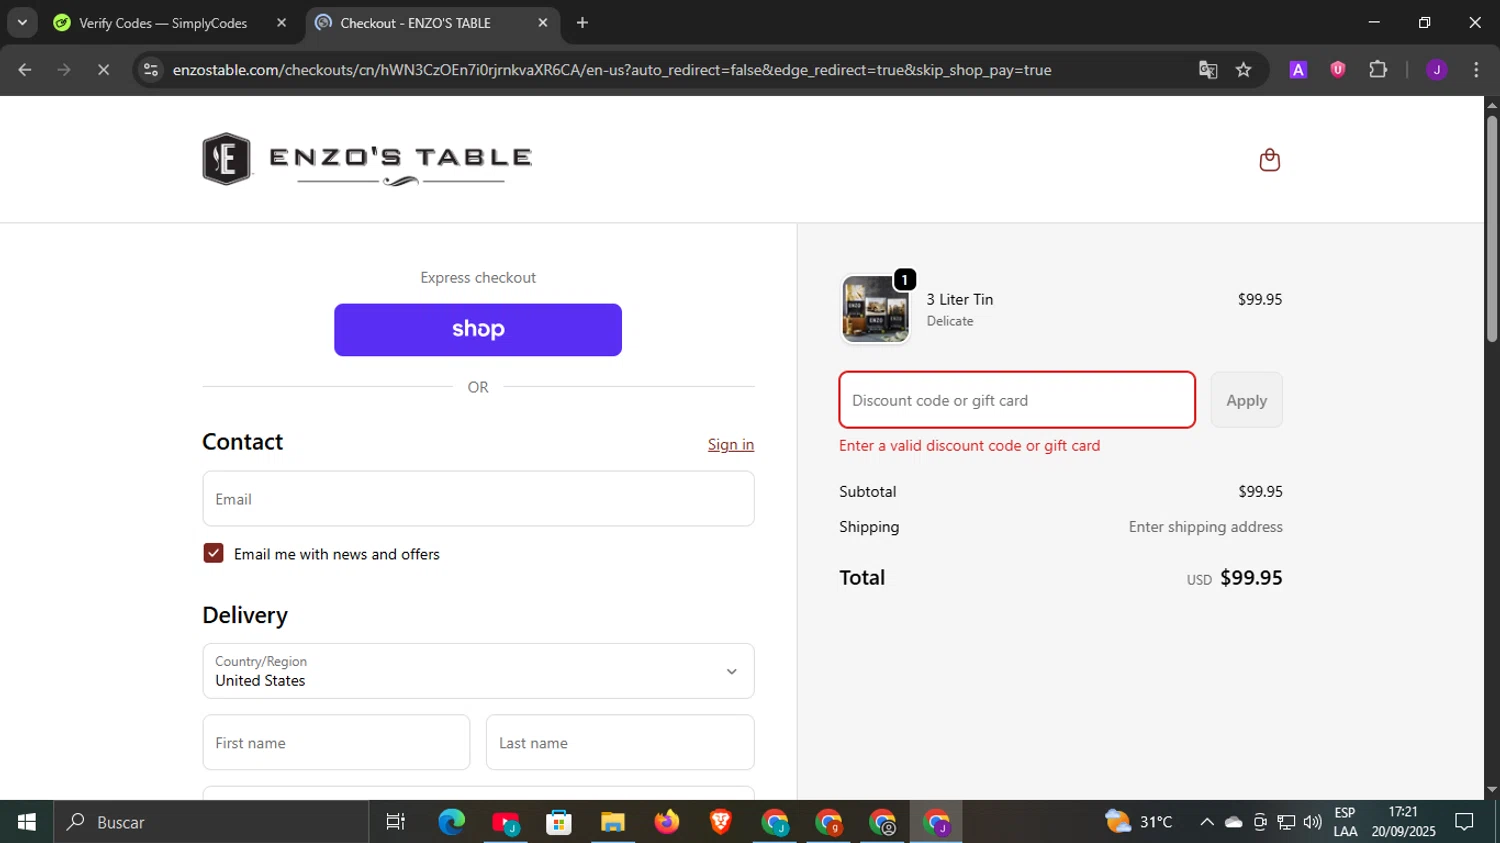
Task: Click the browser forward arrow
Action: [x=64, y=70]
